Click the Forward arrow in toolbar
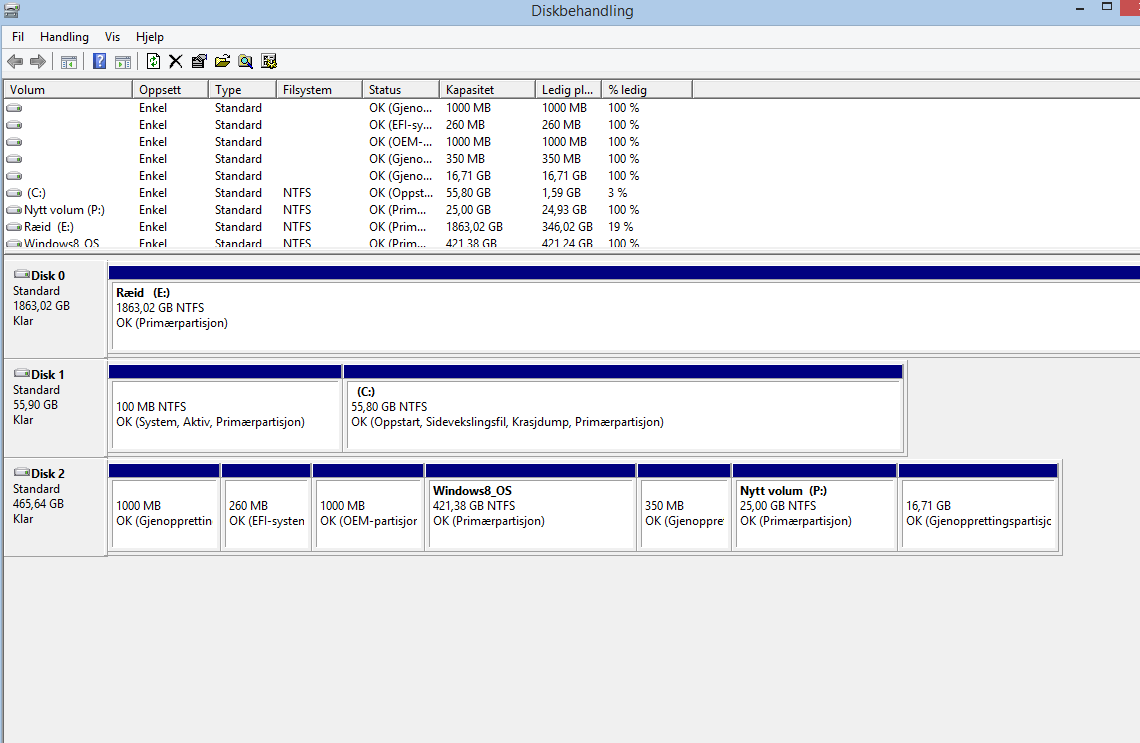 click(38, 62)
